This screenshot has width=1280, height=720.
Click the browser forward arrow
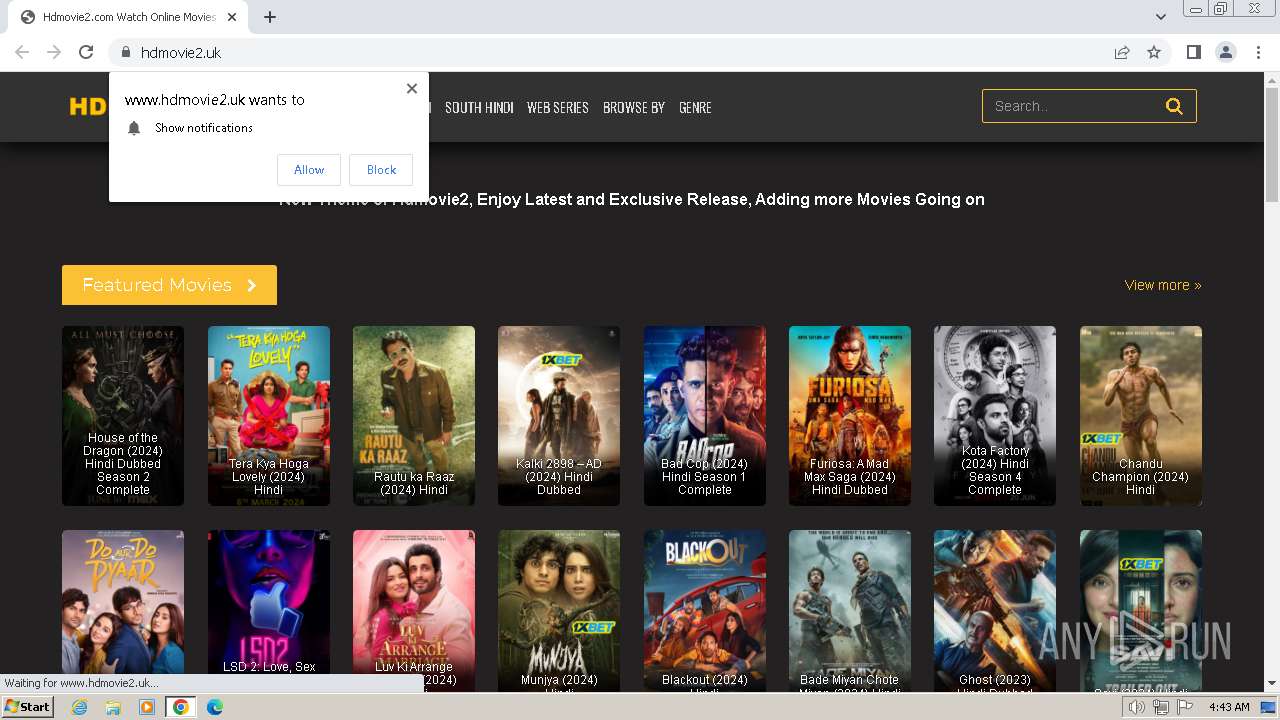coord(54,52)
